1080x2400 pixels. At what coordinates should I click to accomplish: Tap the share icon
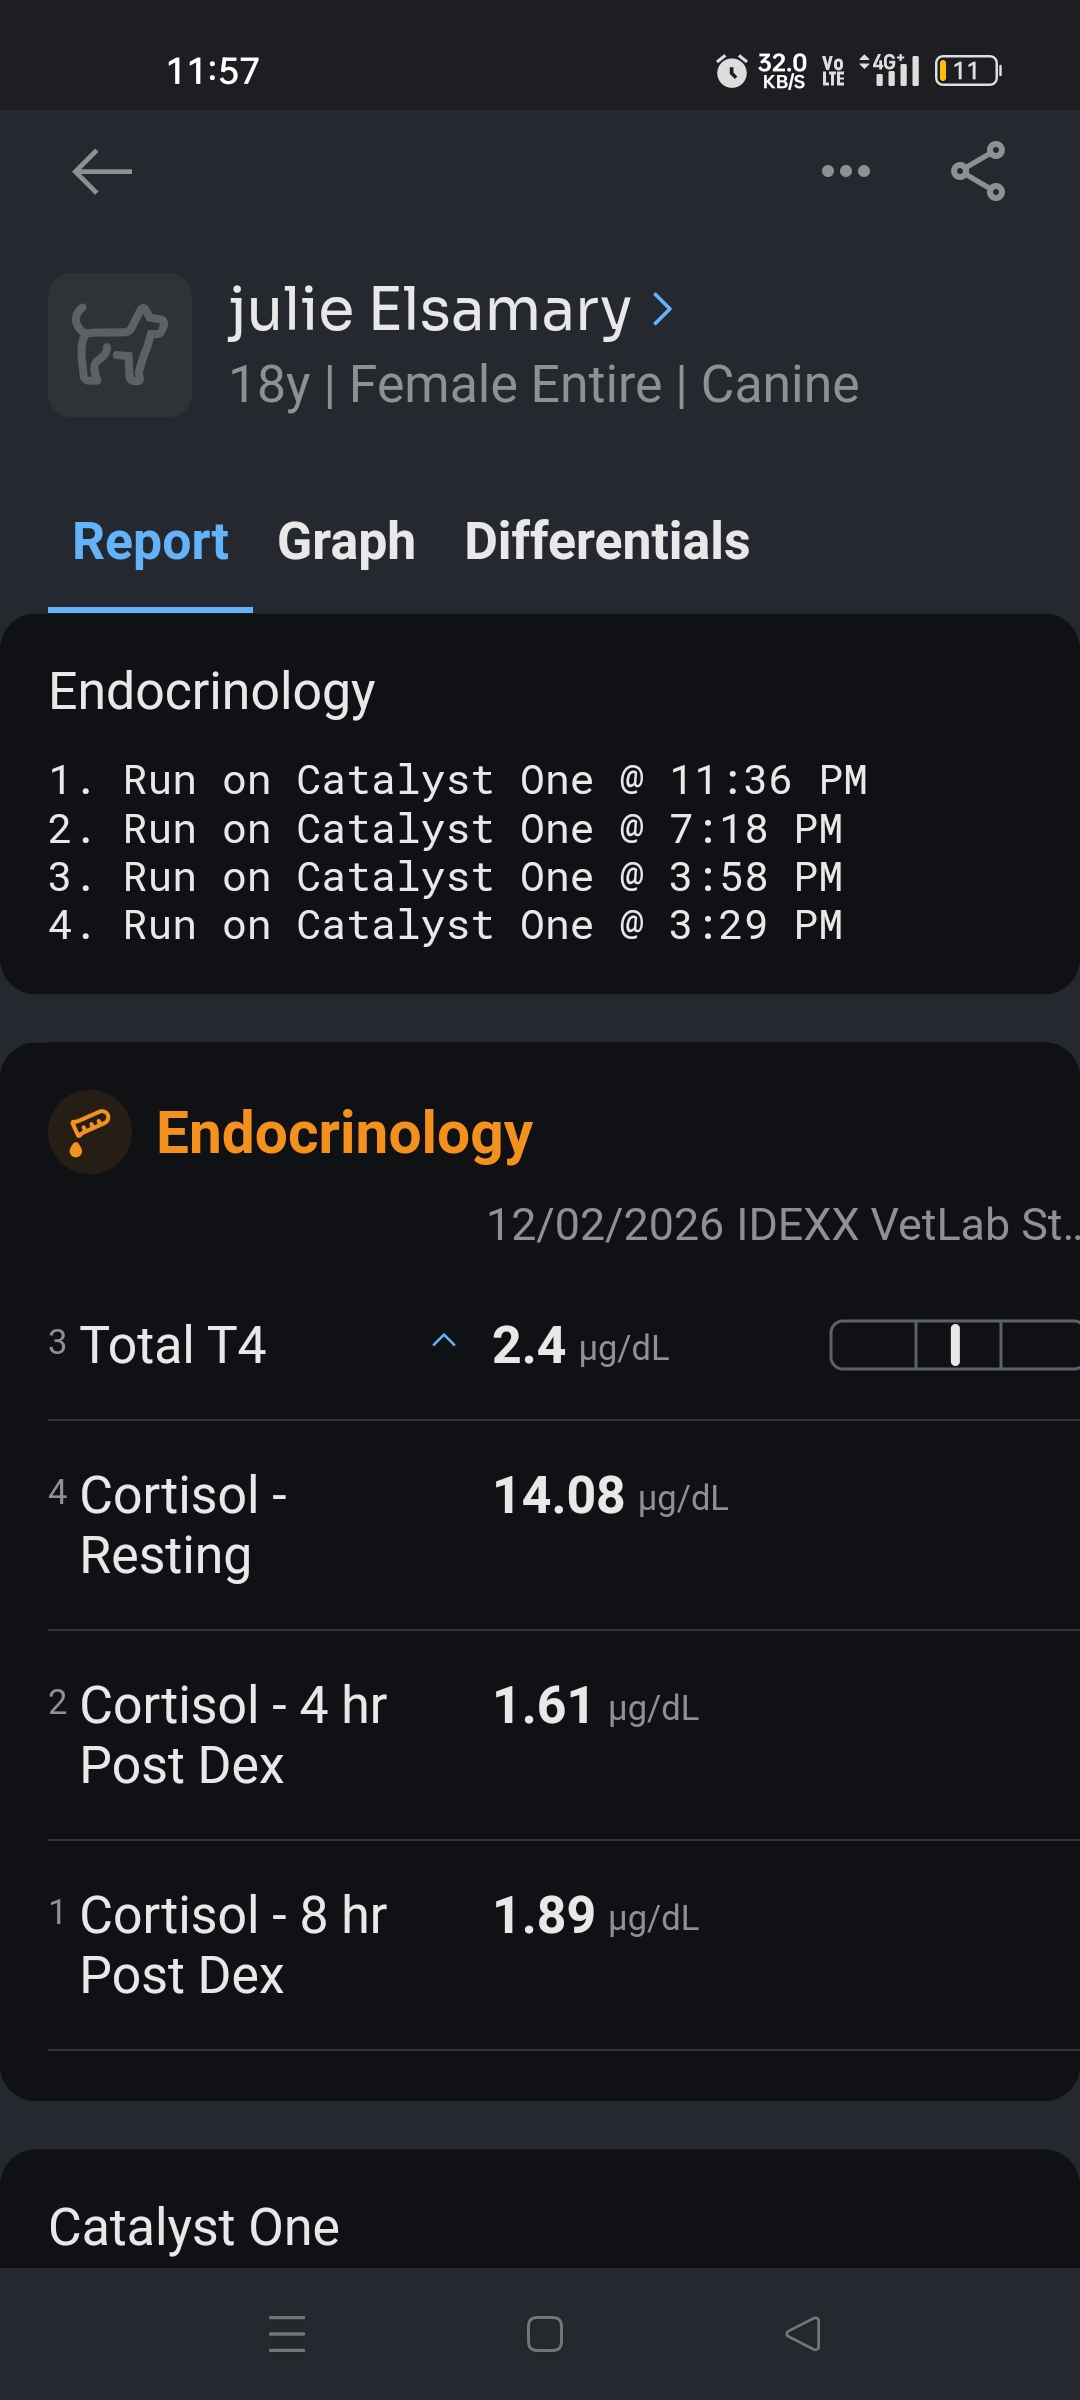978,171
